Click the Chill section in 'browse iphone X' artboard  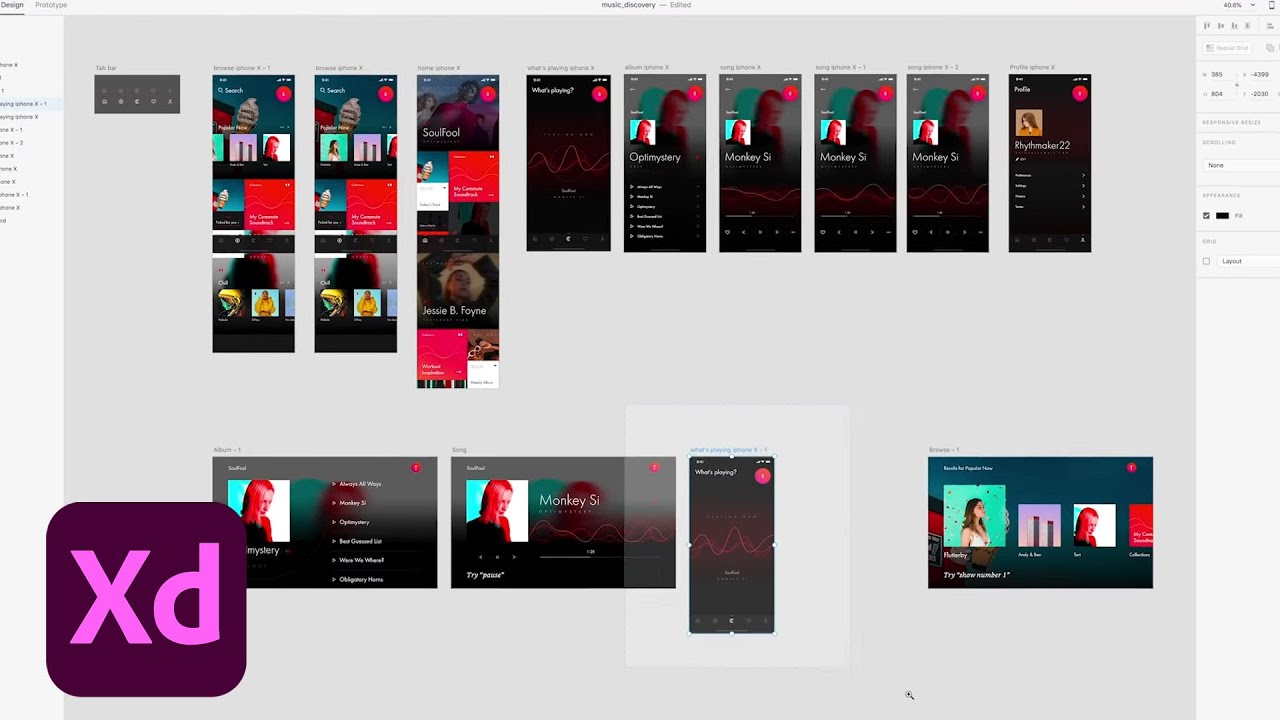(x=355, y=294)
